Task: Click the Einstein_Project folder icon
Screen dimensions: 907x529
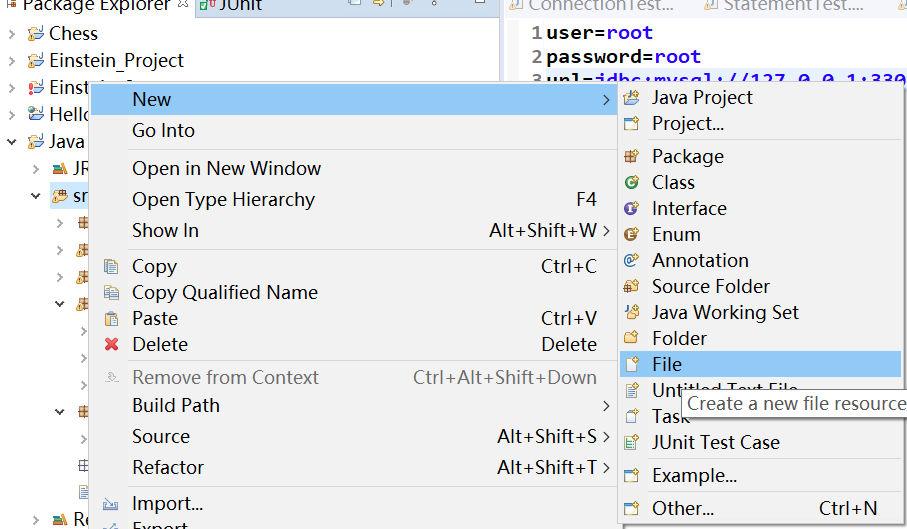Action: point(35,60)
